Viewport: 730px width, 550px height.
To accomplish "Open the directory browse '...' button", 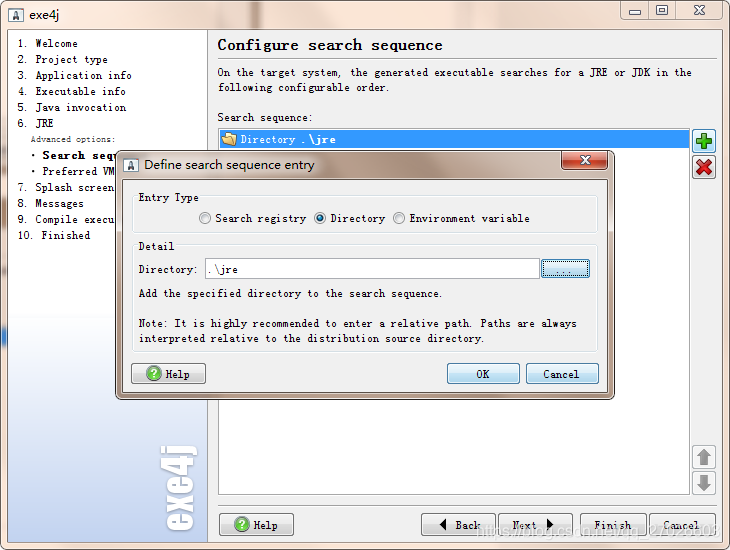I will tap(565, 269).
